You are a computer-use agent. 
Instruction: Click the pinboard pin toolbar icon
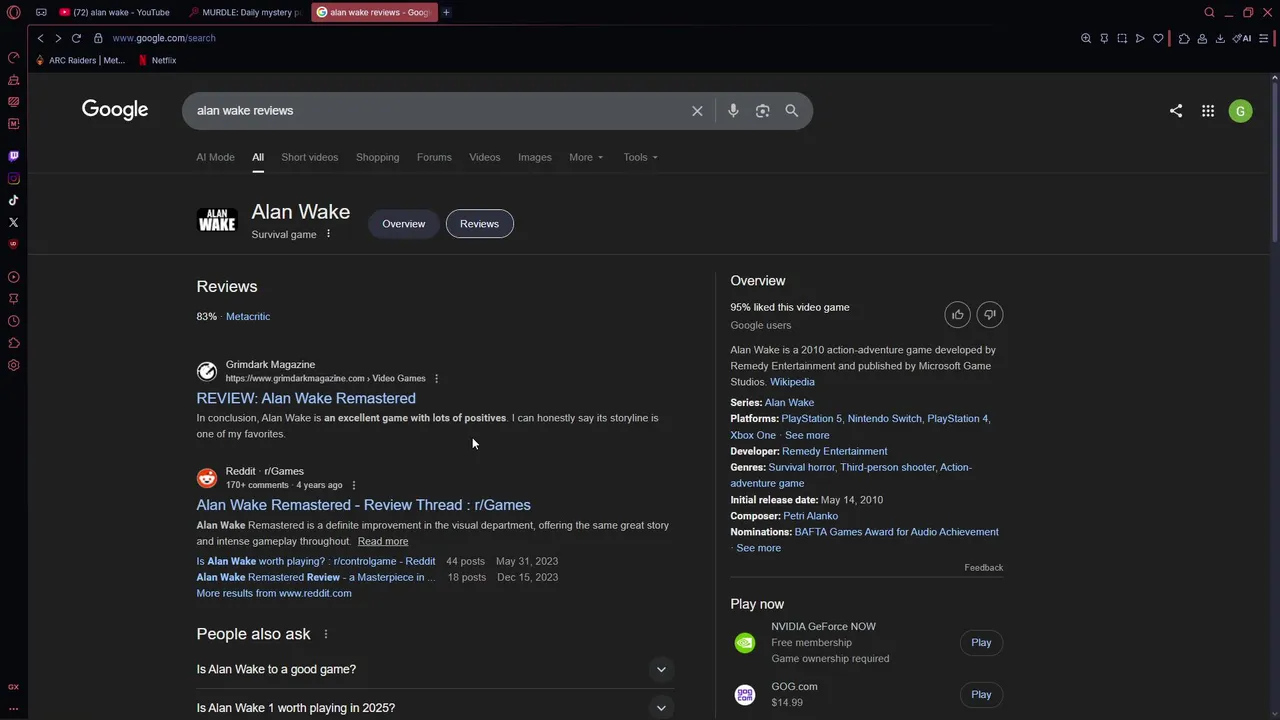coord(1104,38)
